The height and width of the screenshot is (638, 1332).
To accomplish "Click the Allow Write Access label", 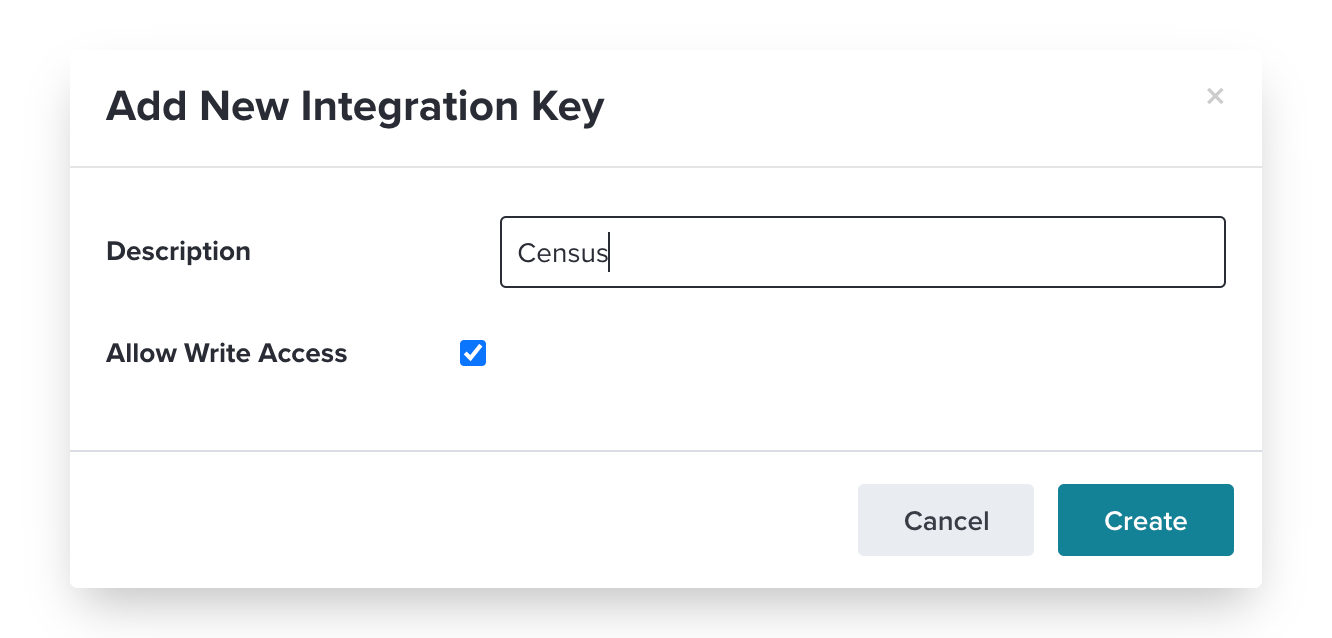I will 226,353.
